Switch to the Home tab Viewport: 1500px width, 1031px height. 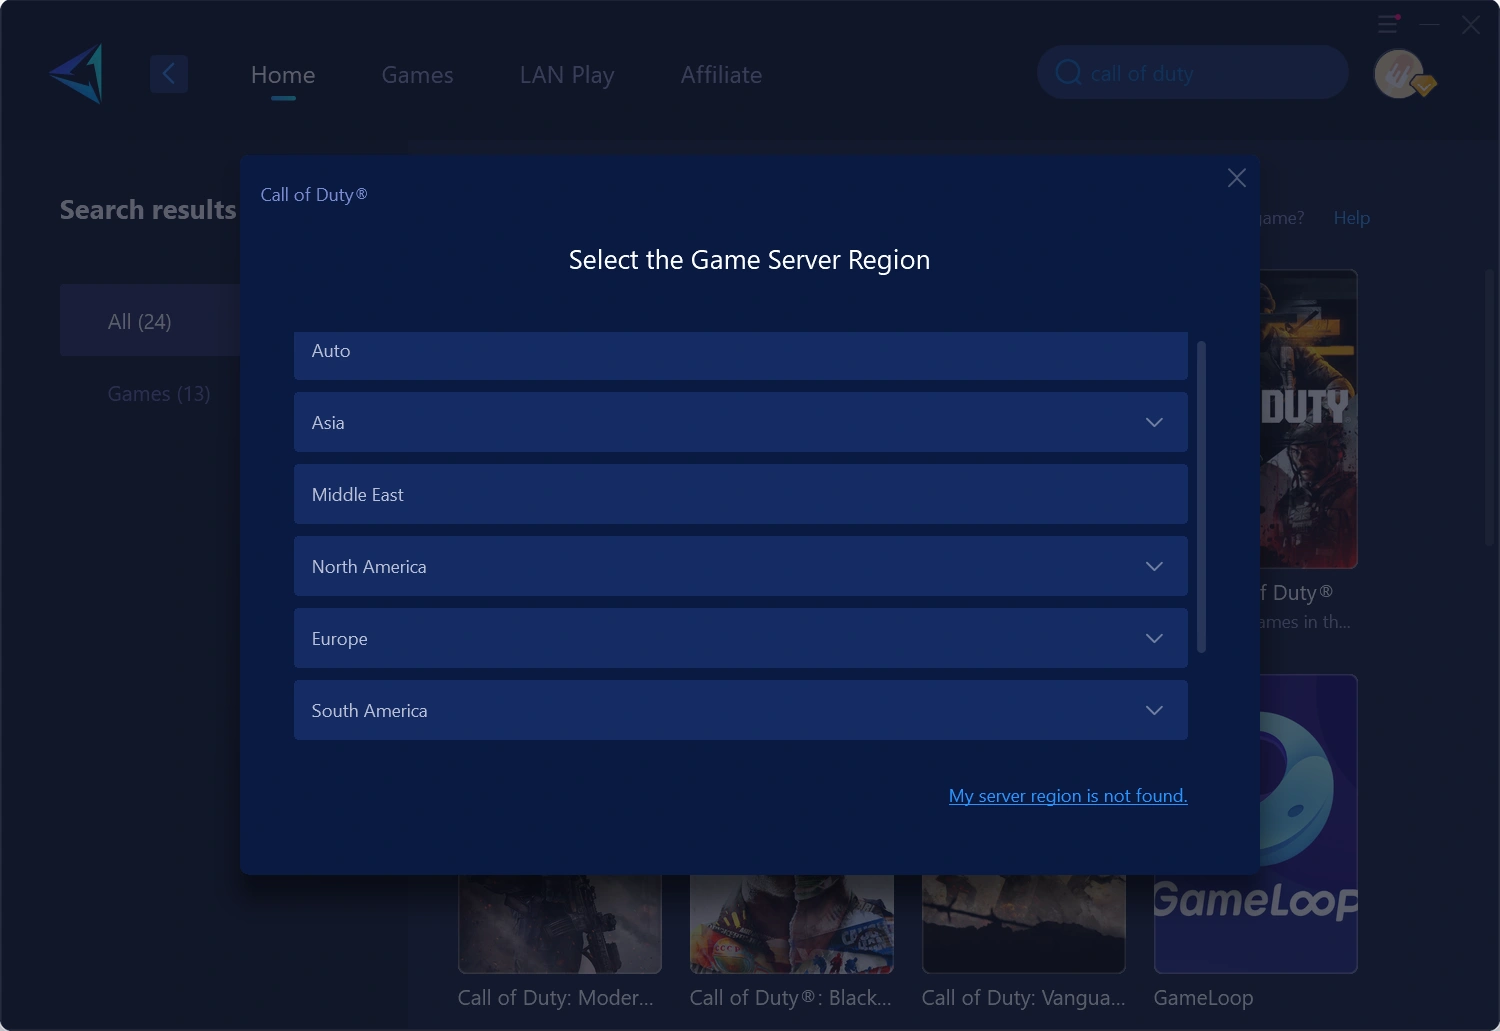click(283, 75)
